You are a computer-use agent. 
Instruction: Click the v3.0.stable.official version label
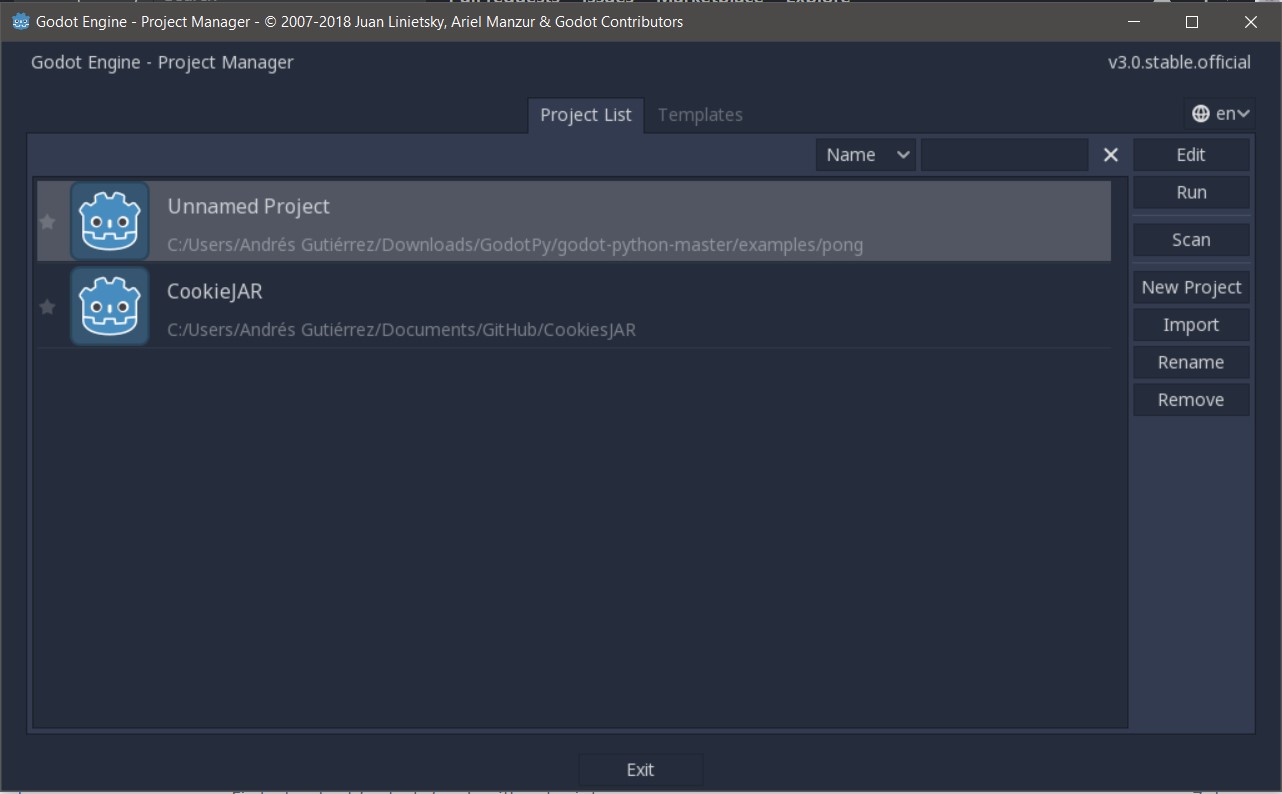tap(1179, 62)
